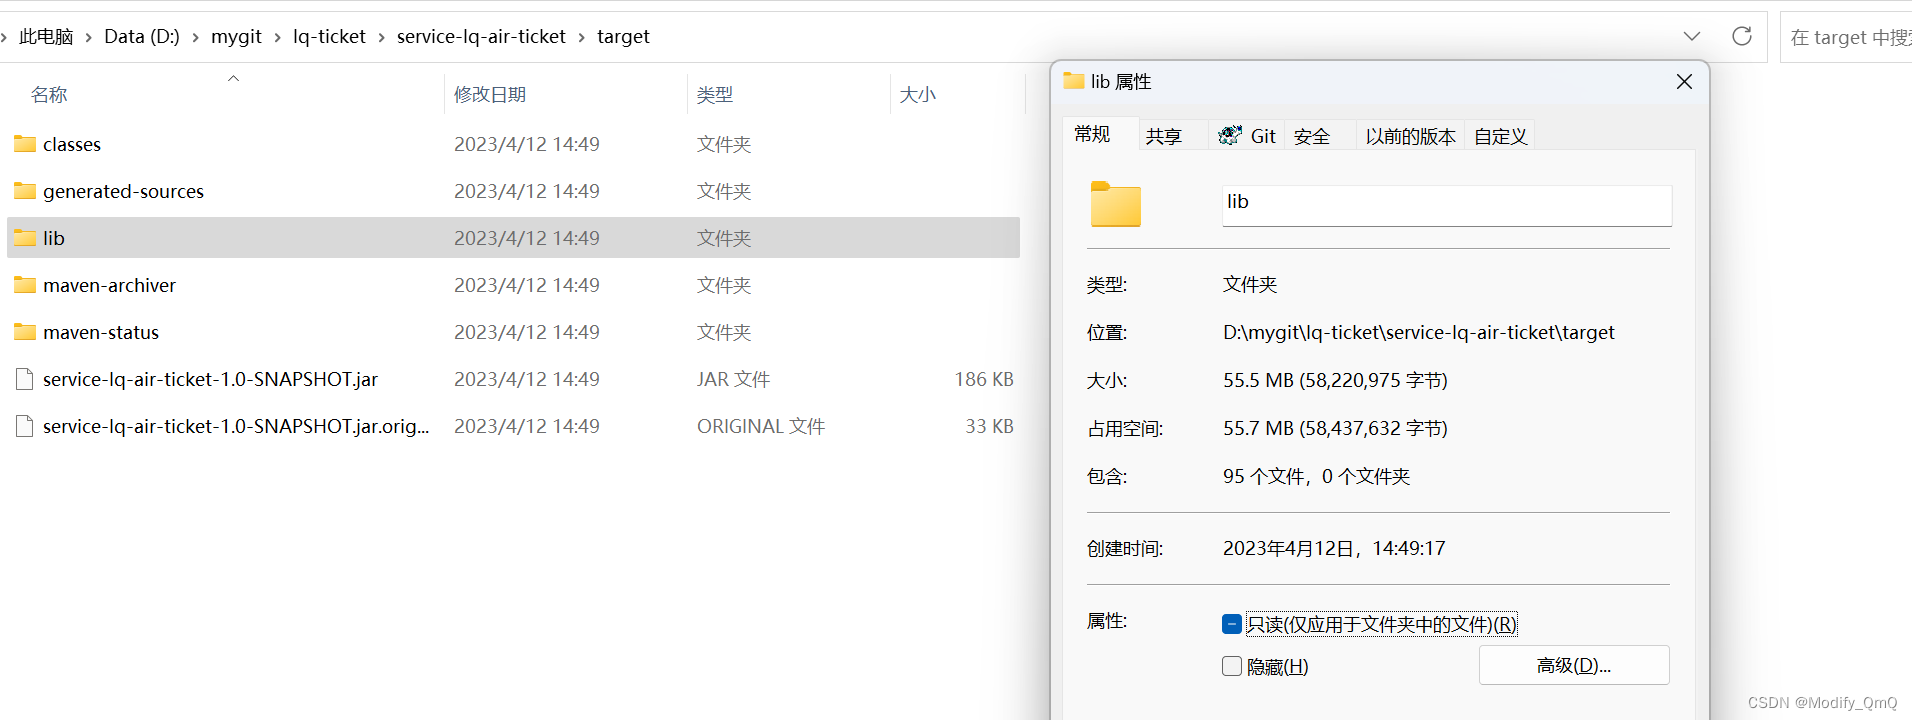This screenshot has height=720, width=1912.
Task: Select the maven-archiver folder name
Action: click(109, 285)
